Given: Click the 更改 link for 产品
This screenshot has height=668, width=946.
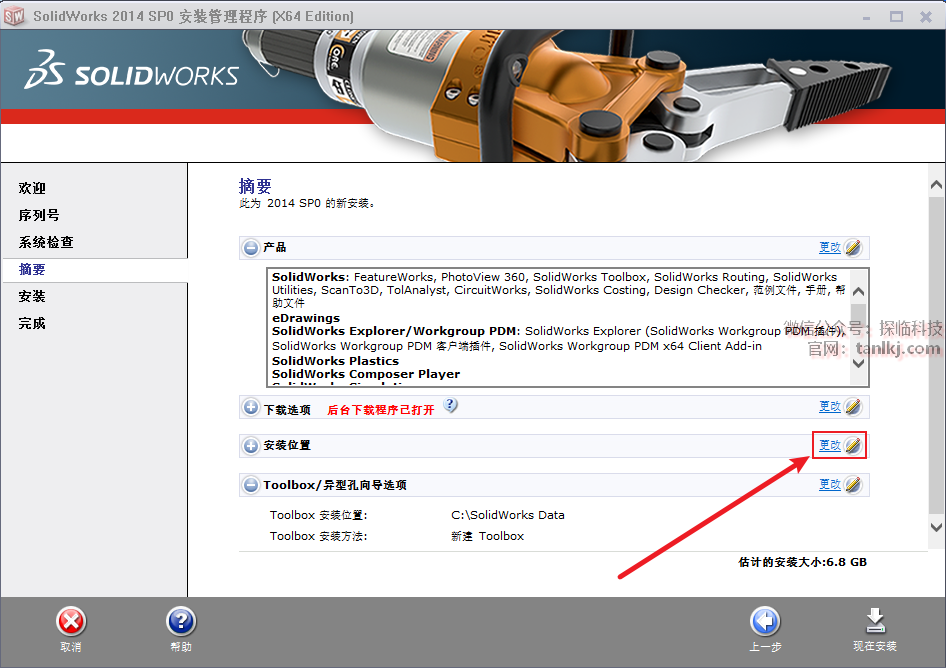Looking at the screenshot, I should pos(830,247).
